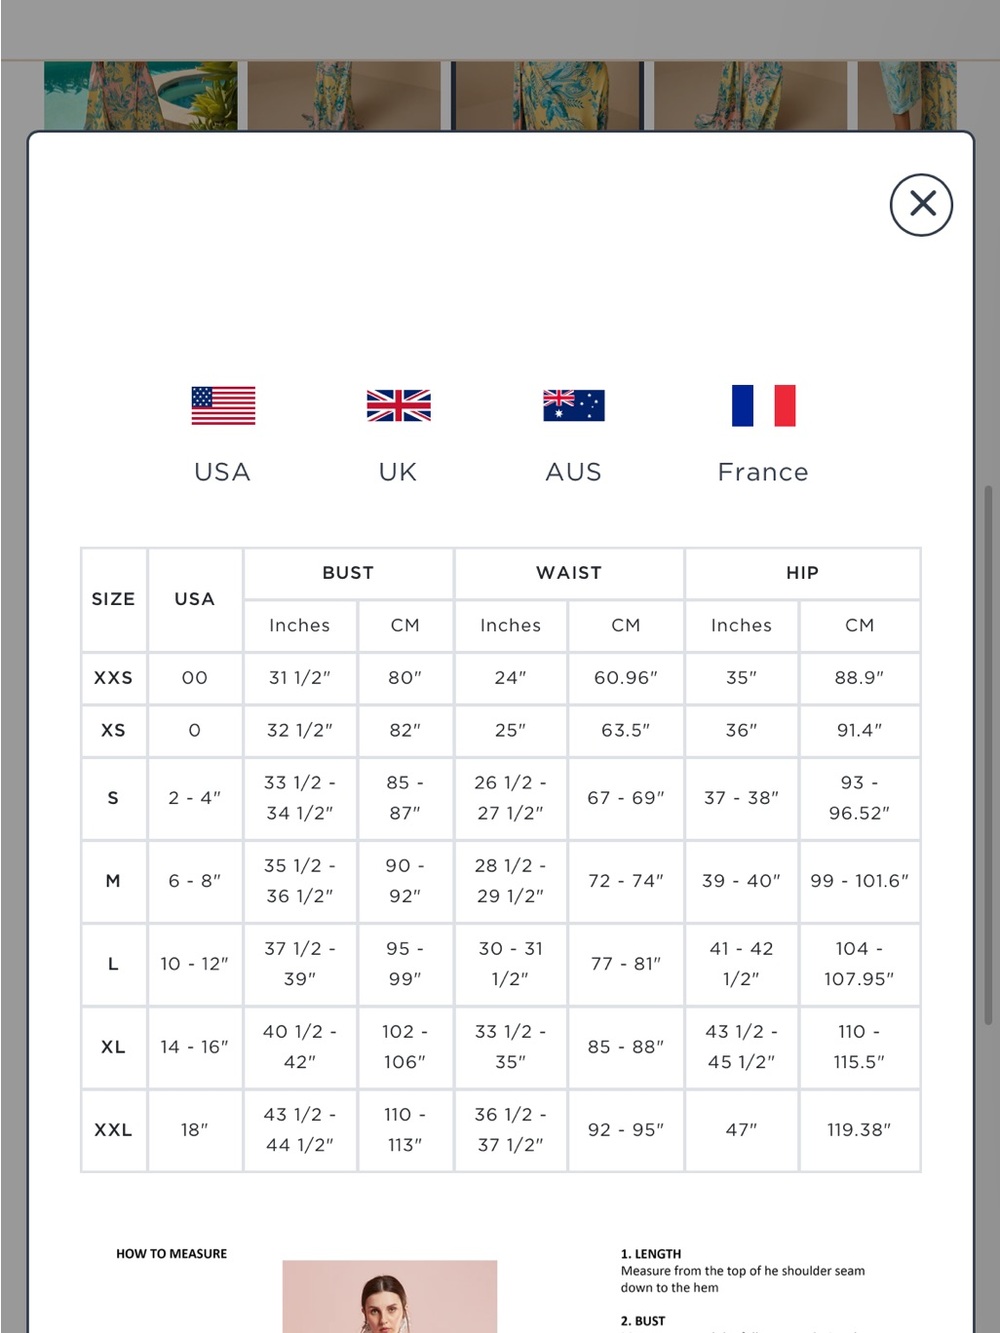The height and width of the screenshot is (1333, 1000).
Task: Click the XXS size row label
Action: [x=113, y=678]
